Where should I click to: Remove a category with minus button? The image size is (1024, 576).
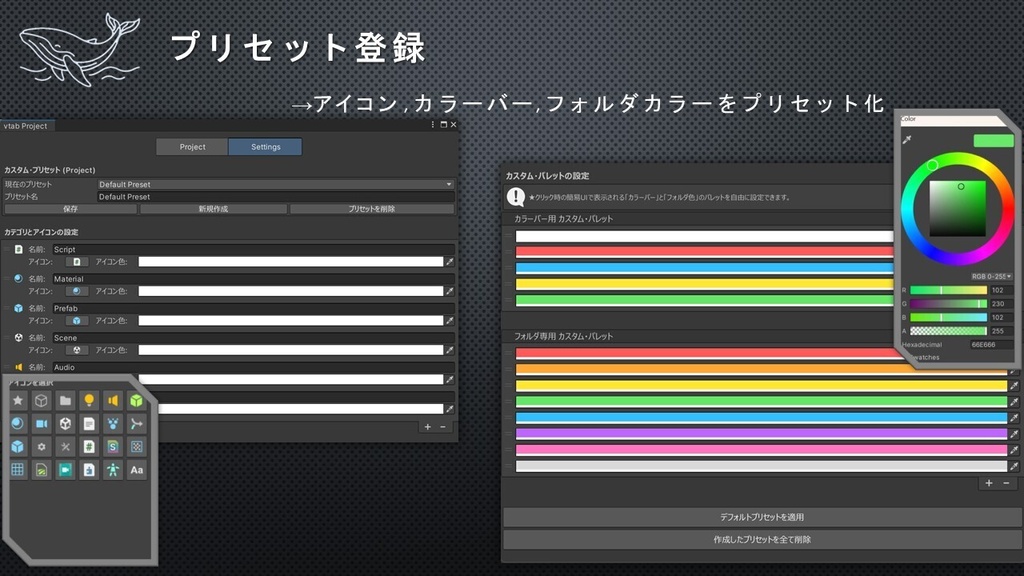443,426
